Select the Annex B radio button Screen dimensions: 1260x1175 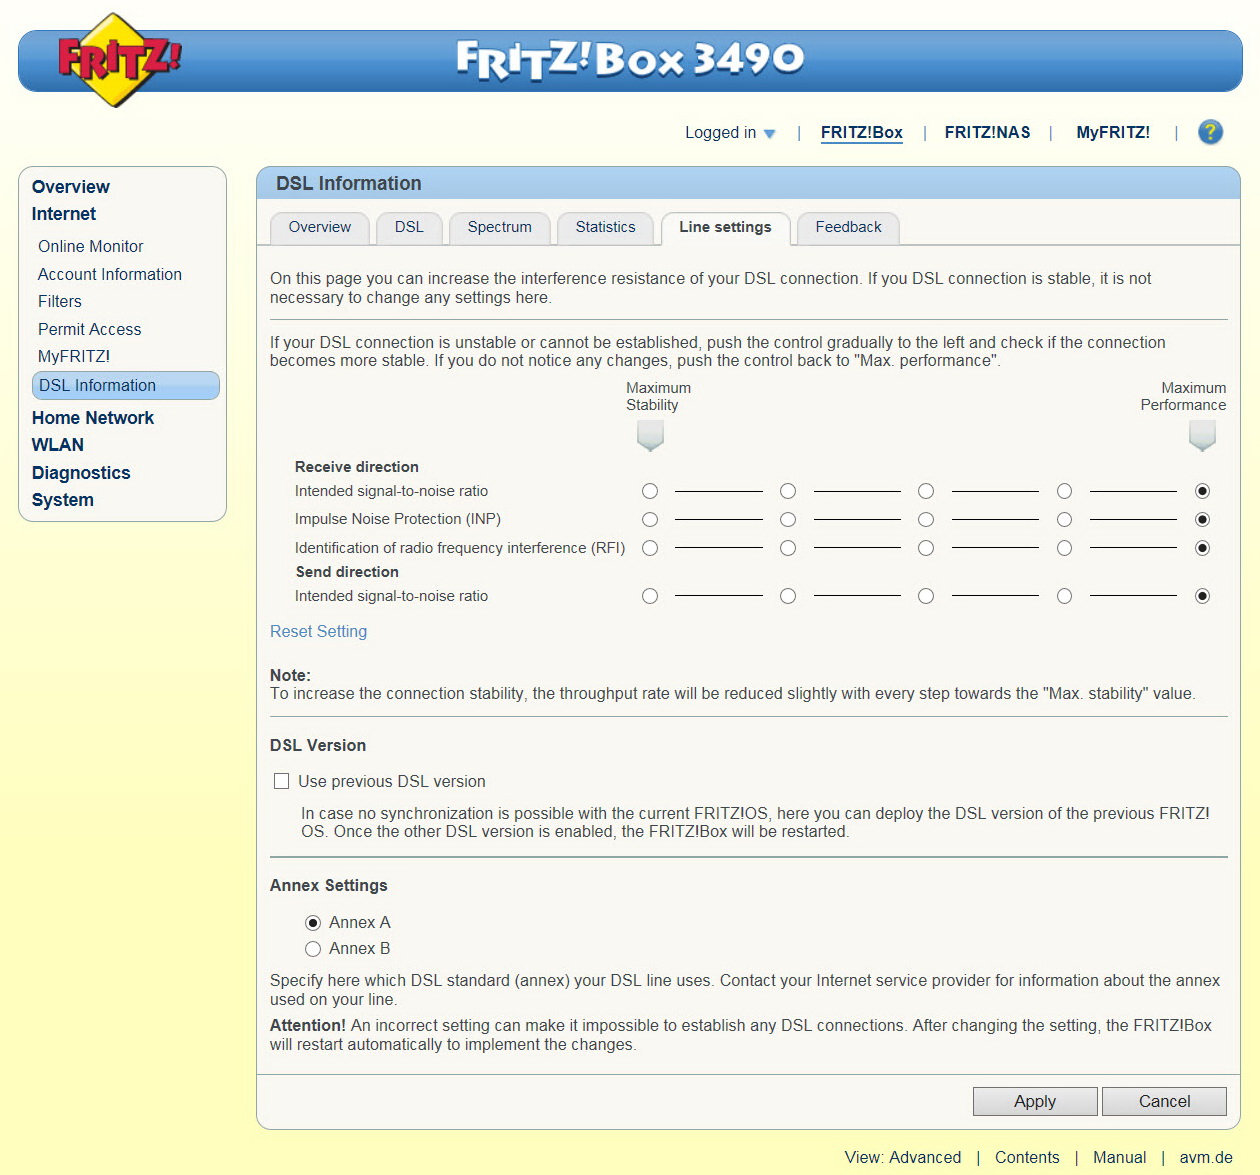click(x=313, y=949)
